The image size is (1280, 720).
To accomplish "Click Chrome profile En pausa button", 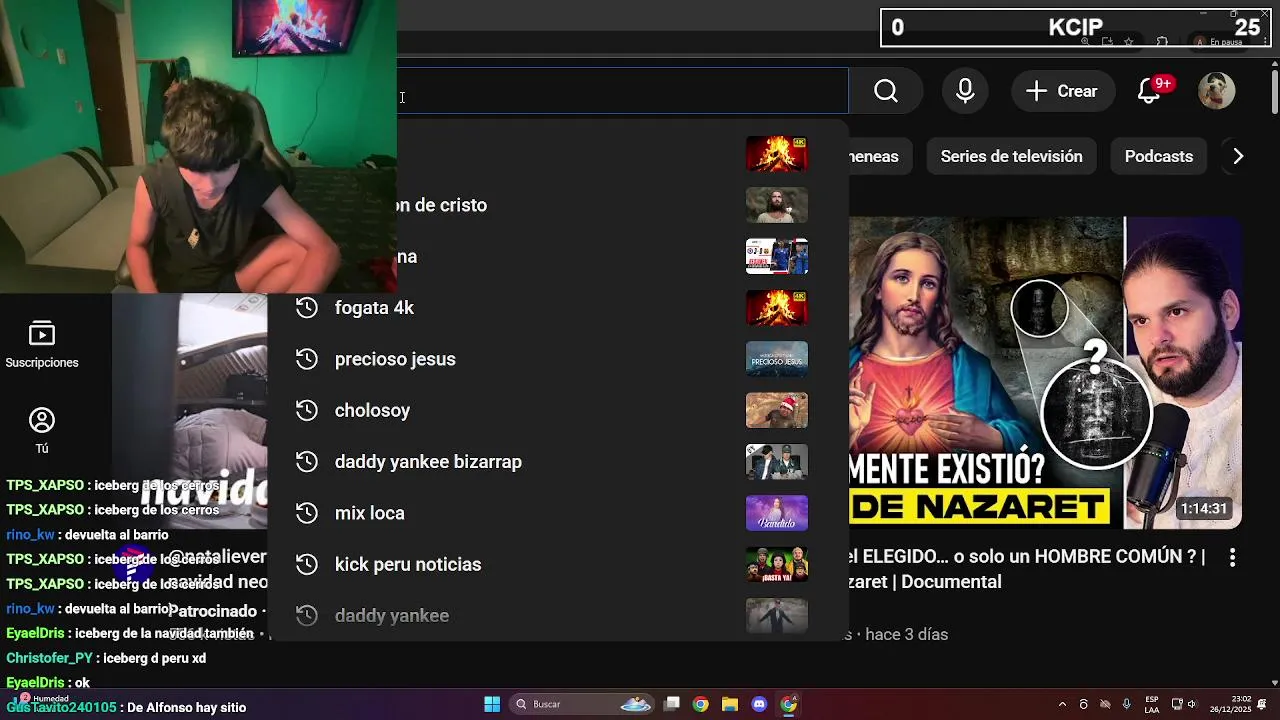I will (x=1217, y=42).
